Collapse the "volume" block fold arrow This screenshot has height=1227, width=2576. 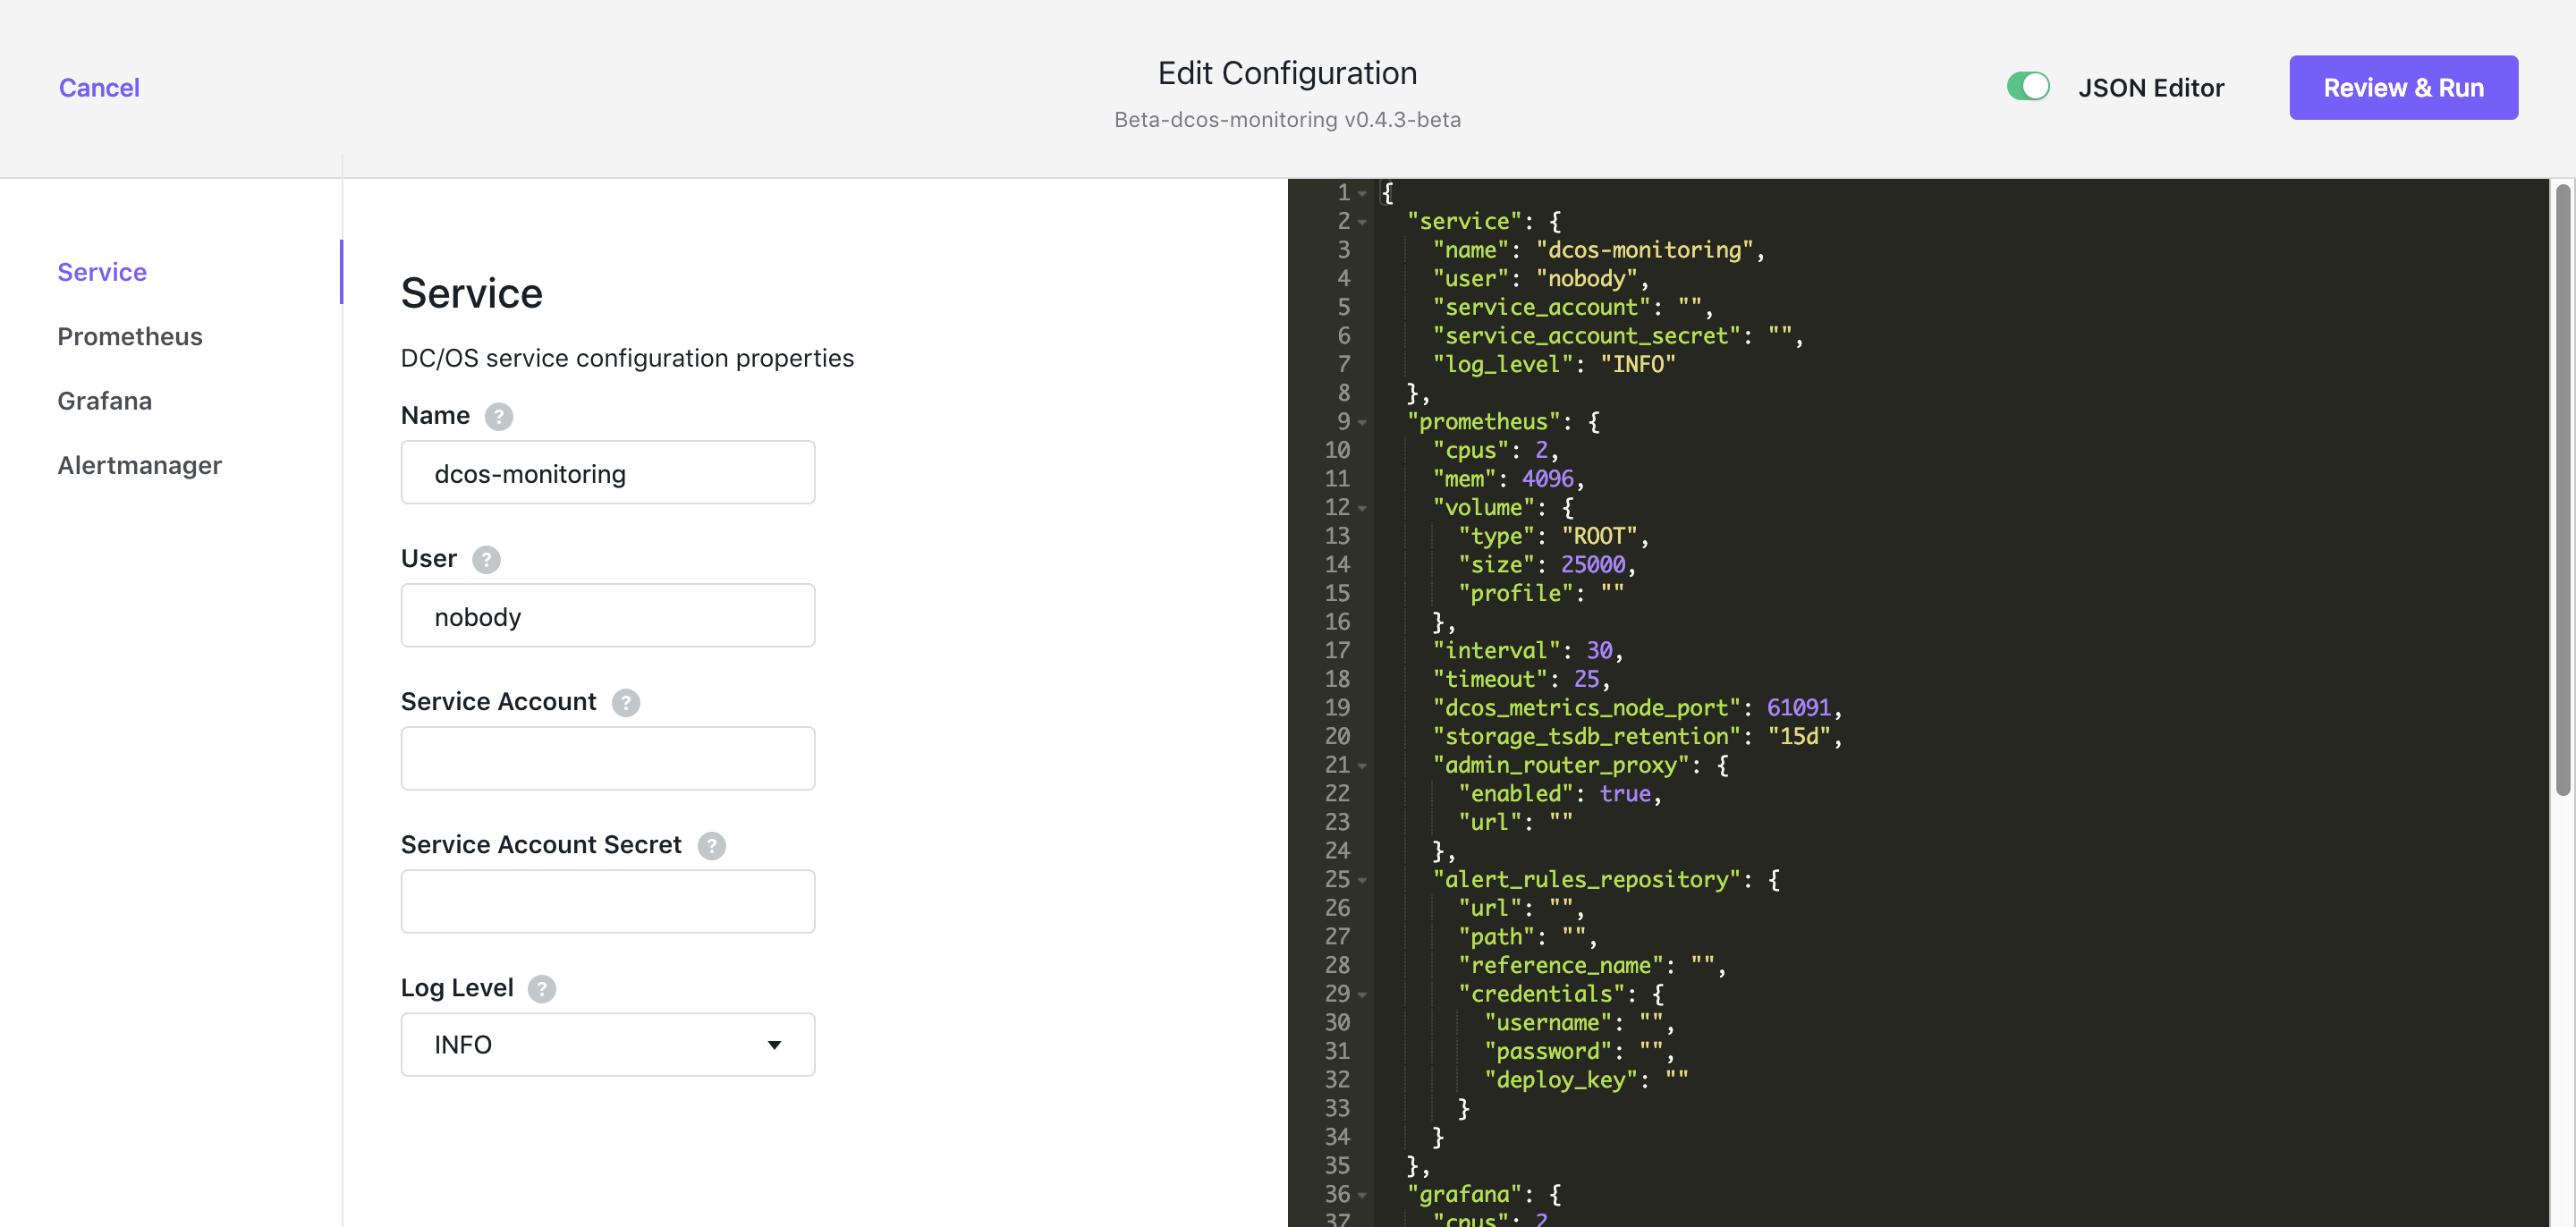point(1363,508)
